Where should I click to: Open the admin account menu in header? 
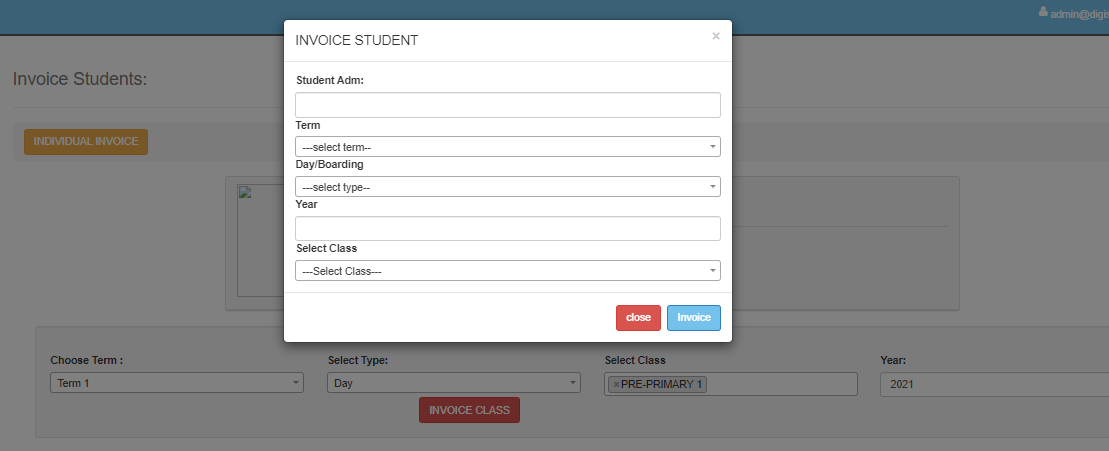click(1078, 13)
